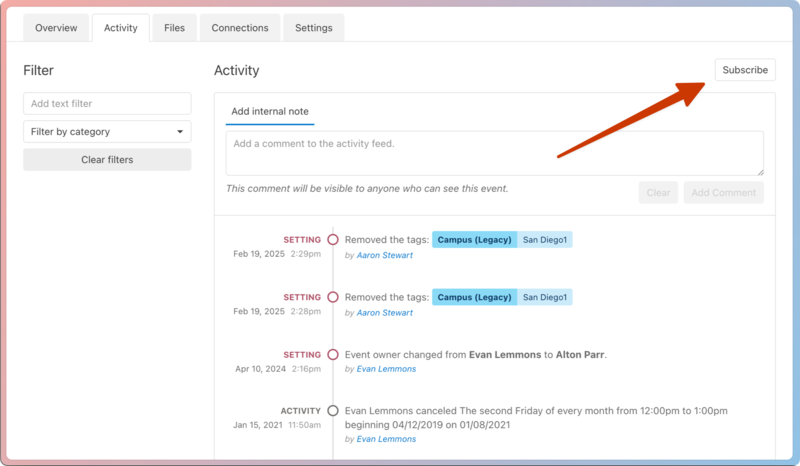This screenshot has width=800, height=466.
Task: Click the timeline circle for the 2:29pm entry
Action: (x=333, y=240)
